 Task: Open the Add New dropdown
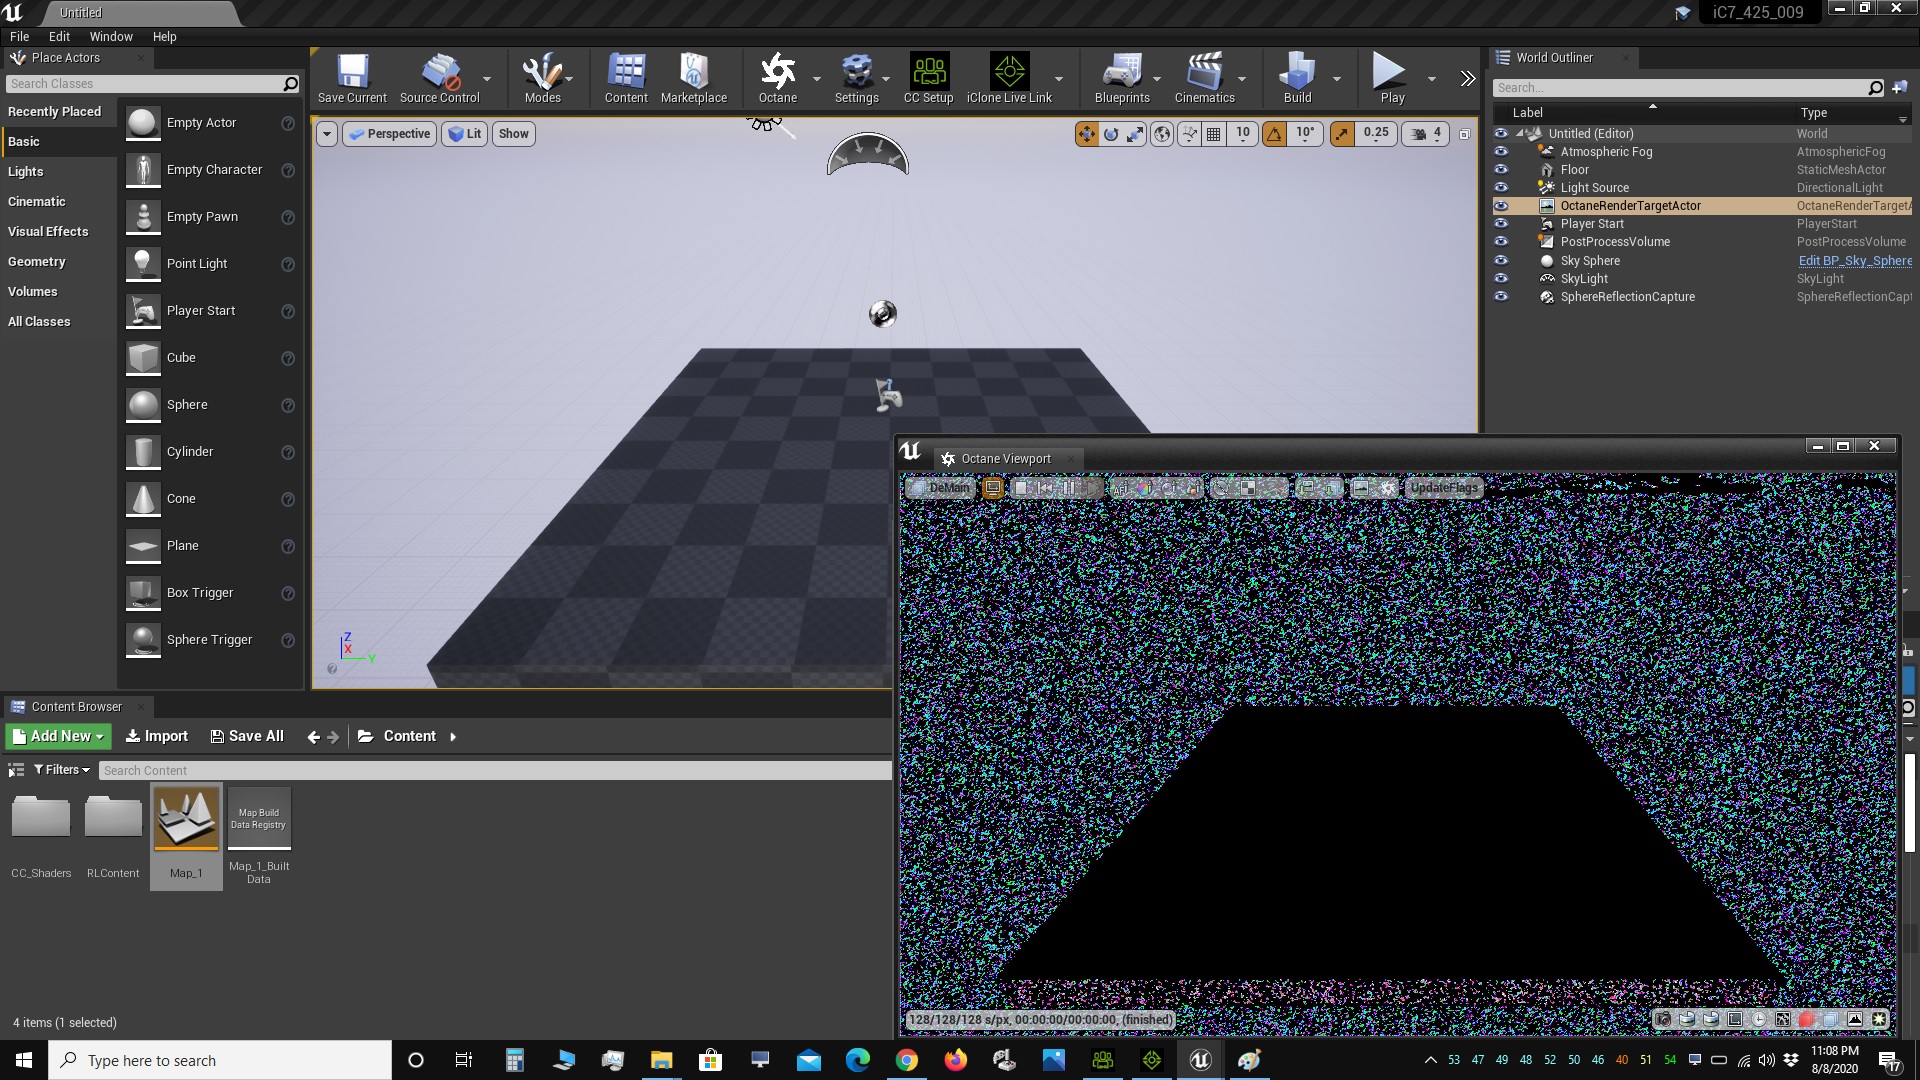pos(59,736)
